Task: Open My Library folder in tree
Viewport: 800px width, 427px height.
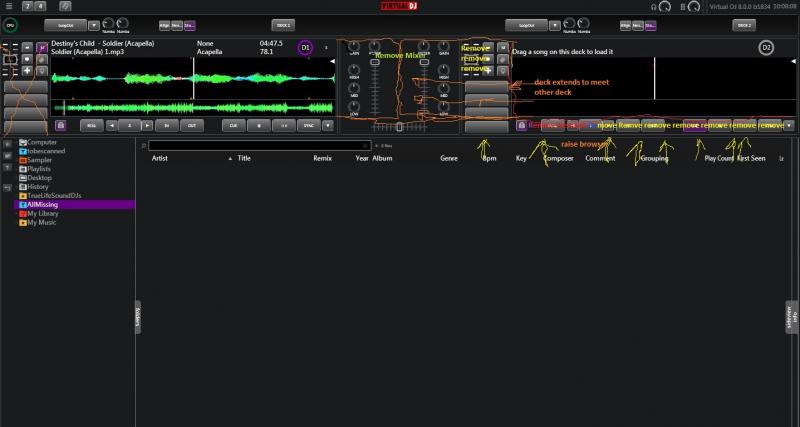Action: click(39, 213)
